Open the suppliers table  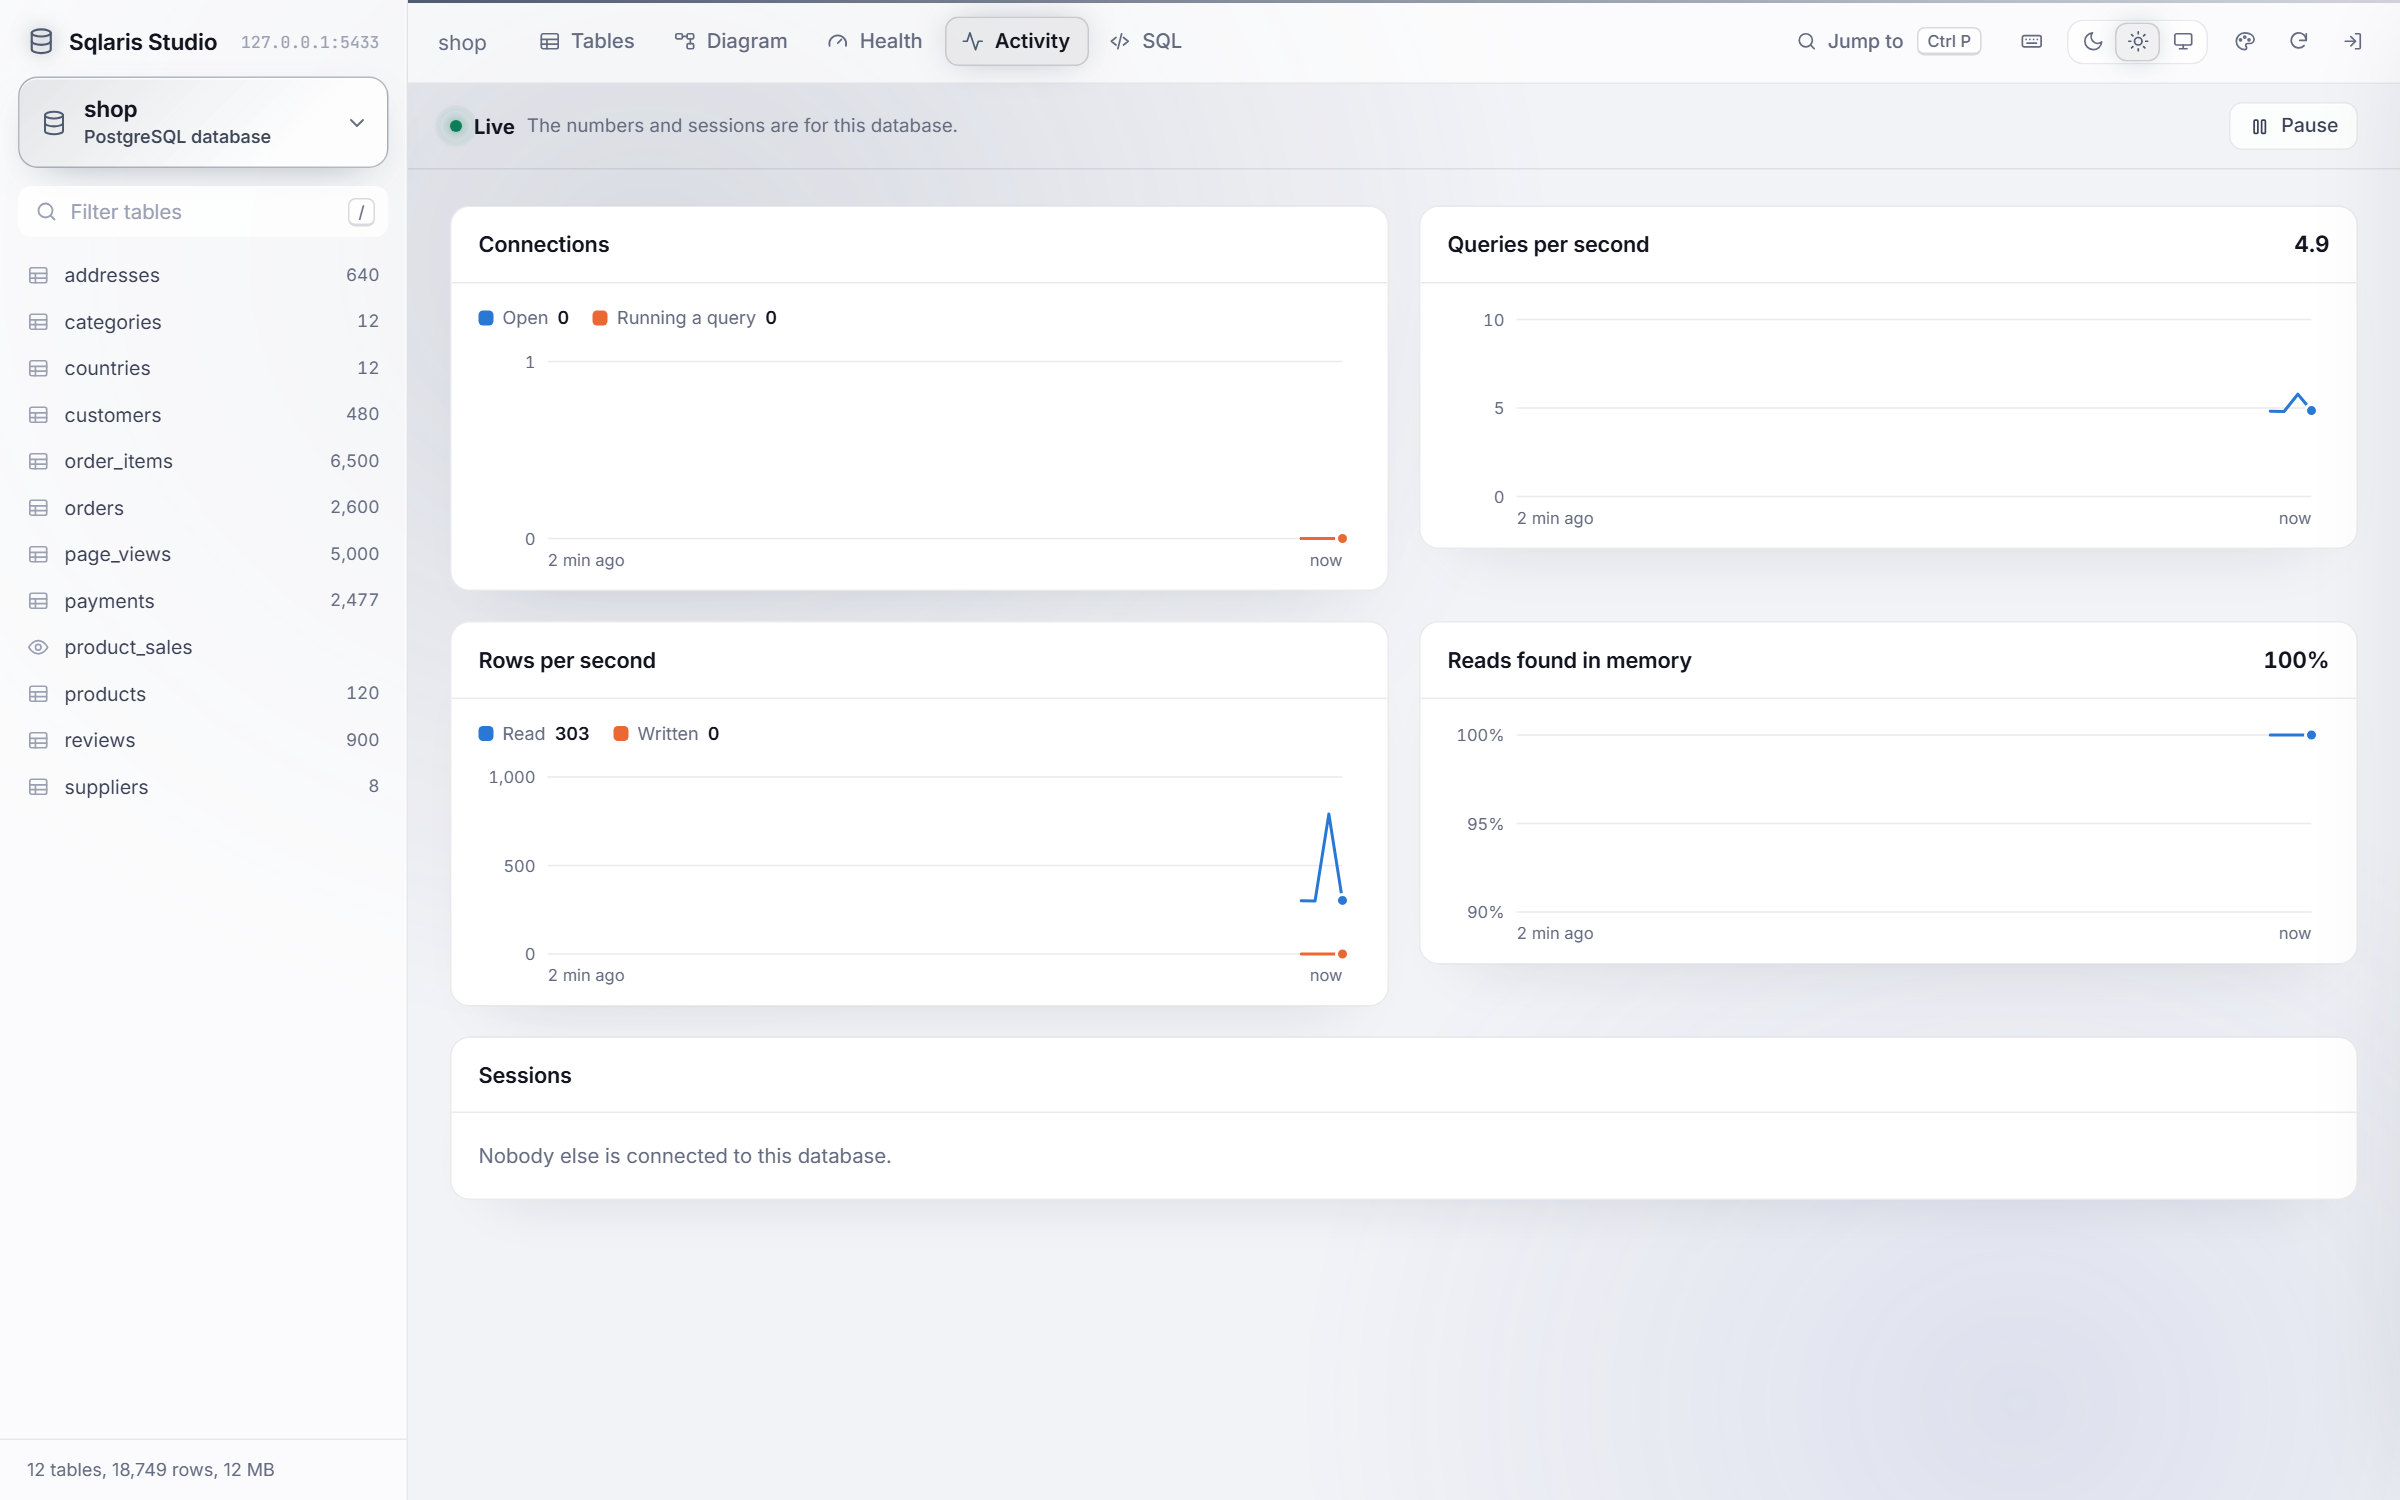(x=203, y=786)
